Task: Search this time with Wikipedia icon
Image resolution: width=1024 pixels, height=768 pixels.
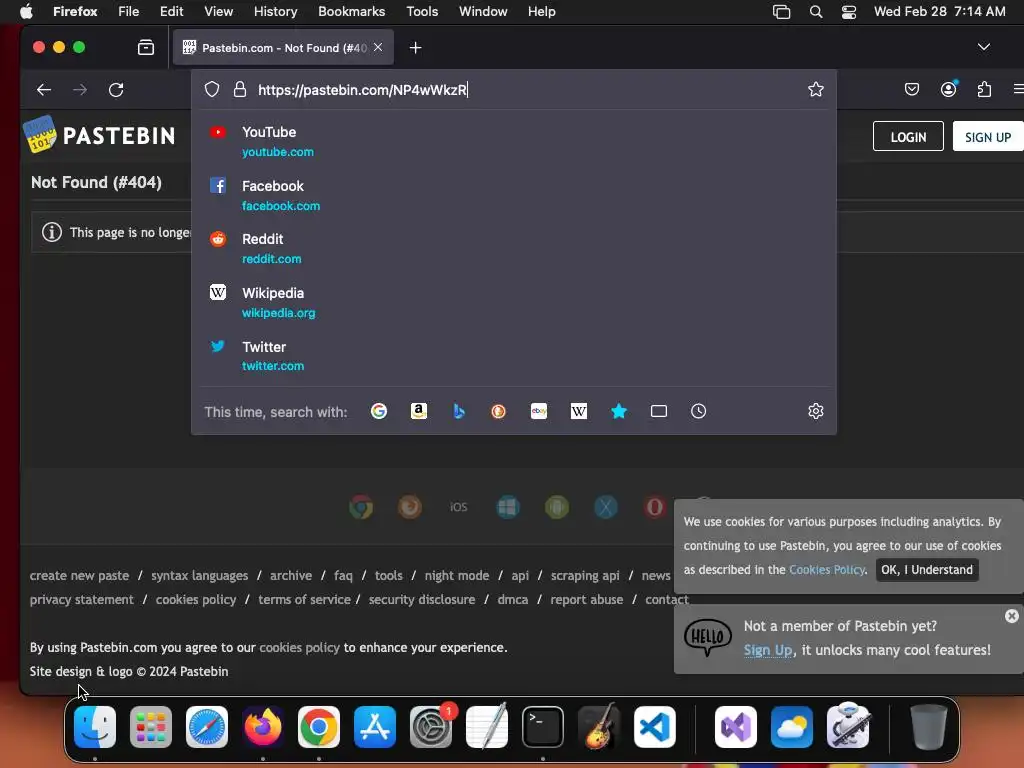Action: tap(579, 411)
